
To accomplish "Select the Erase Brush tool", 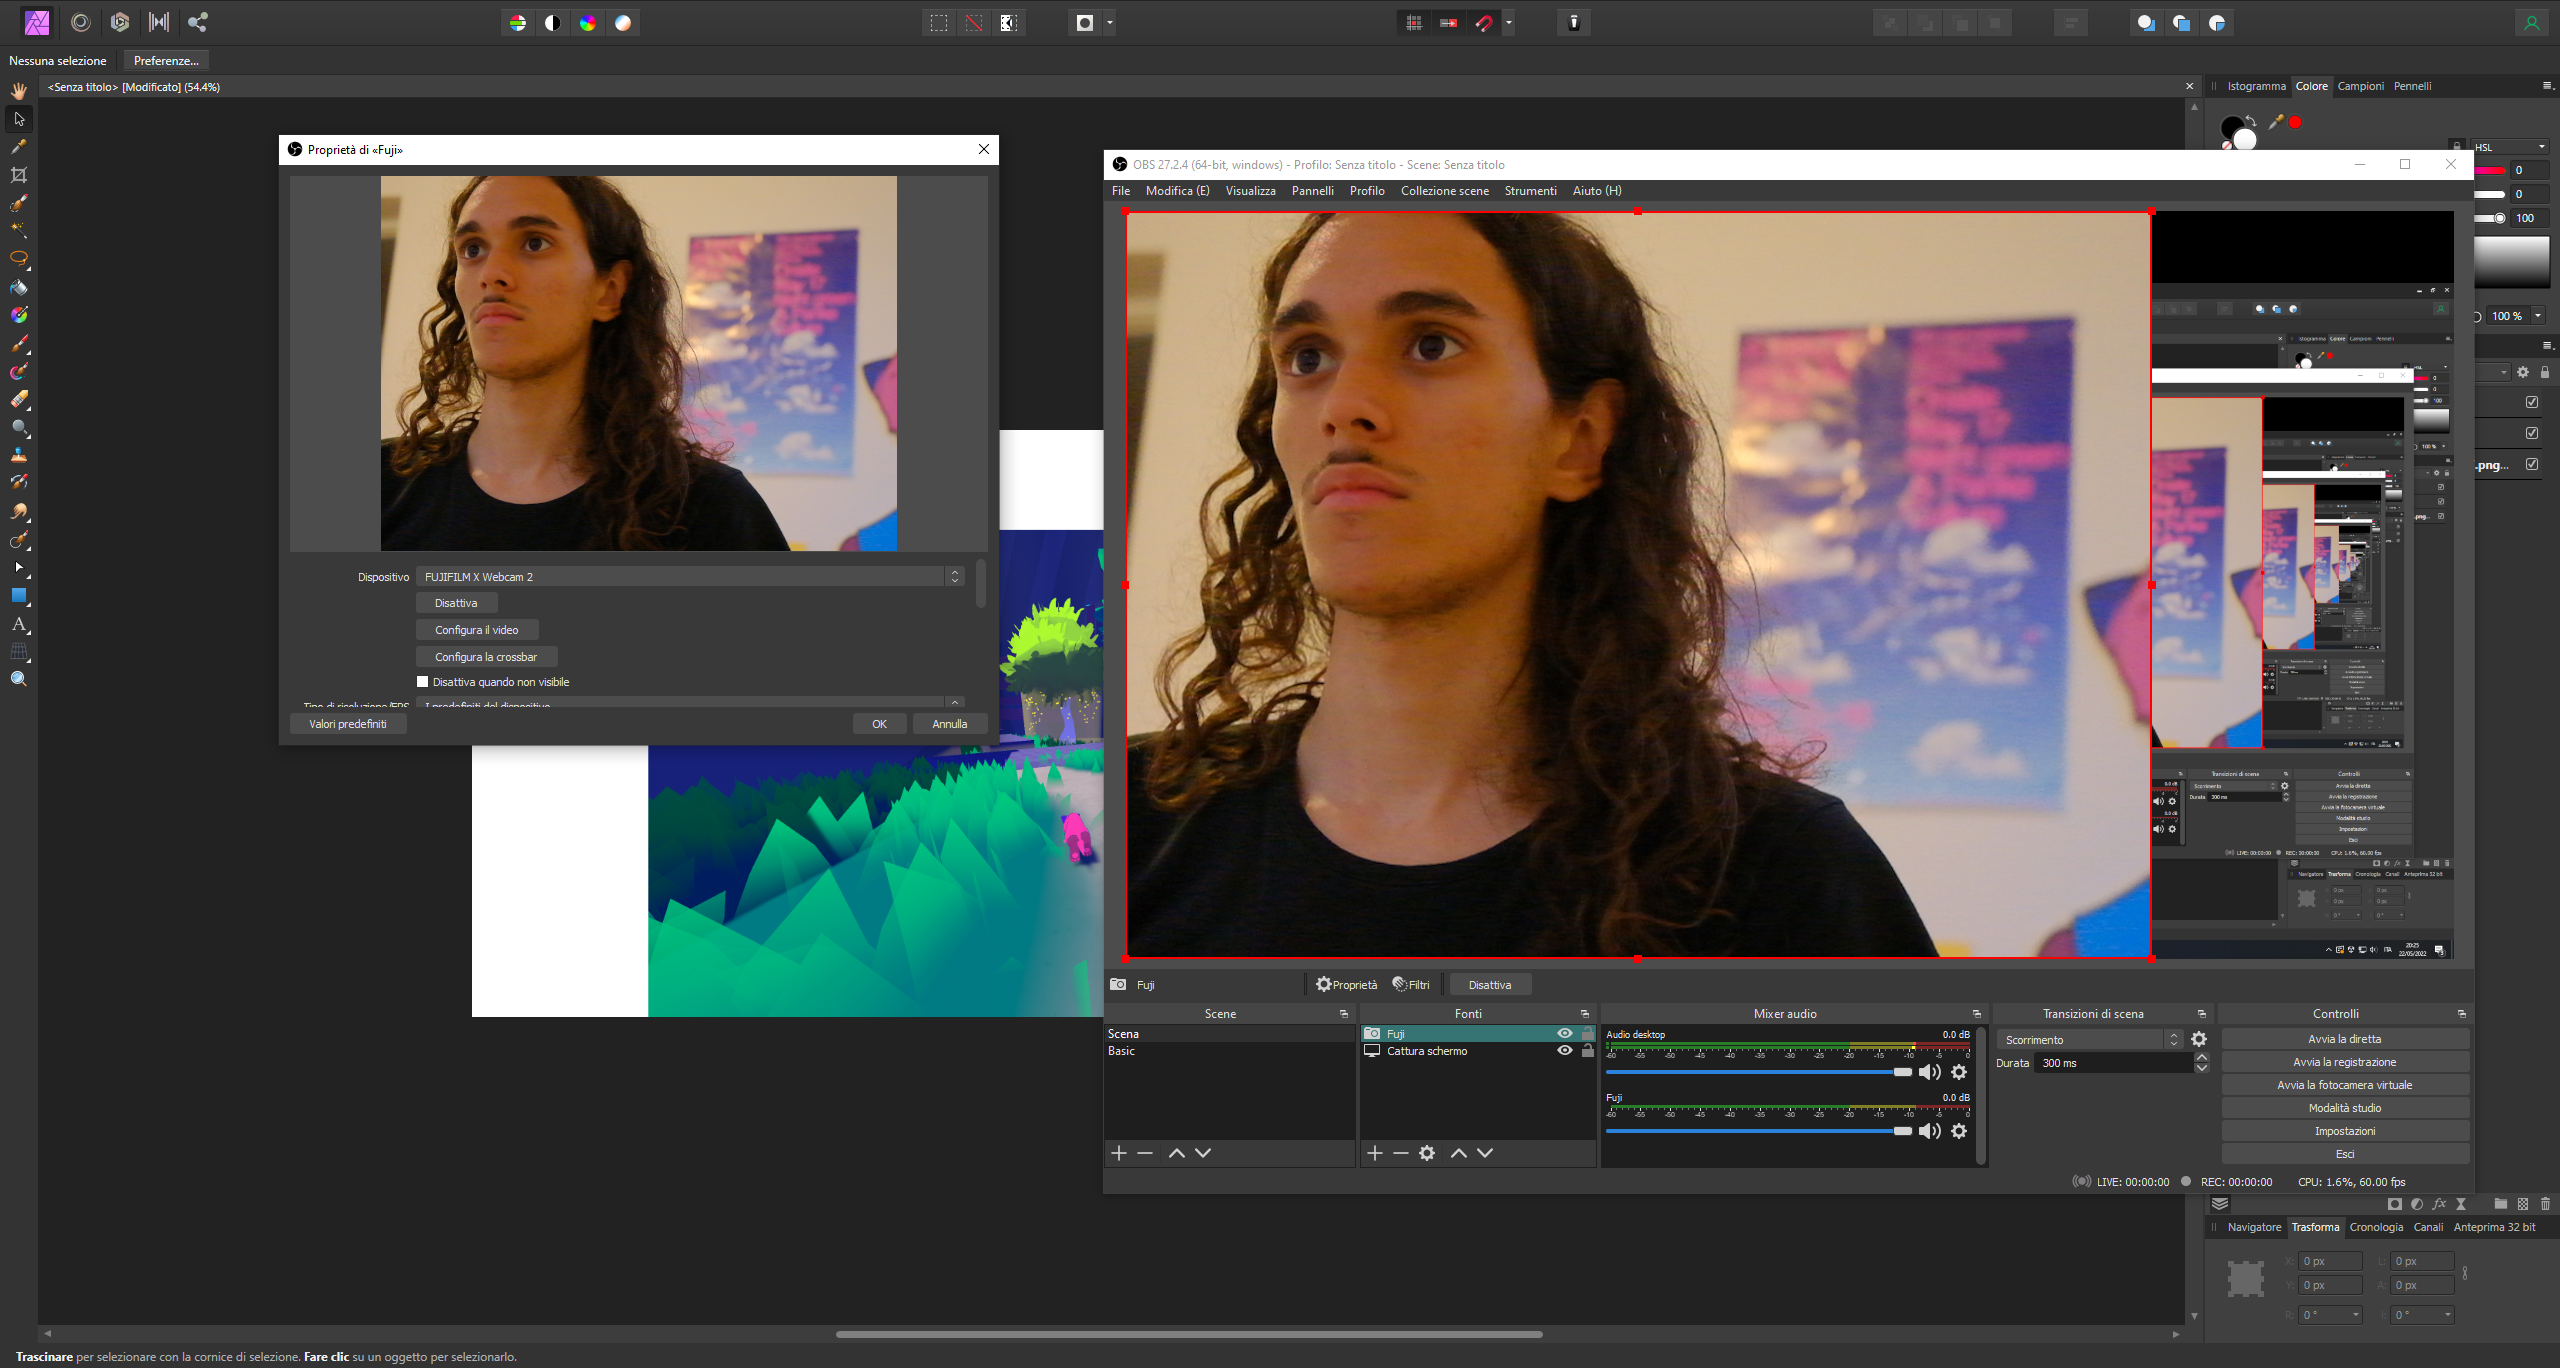I will click(19, 400).
